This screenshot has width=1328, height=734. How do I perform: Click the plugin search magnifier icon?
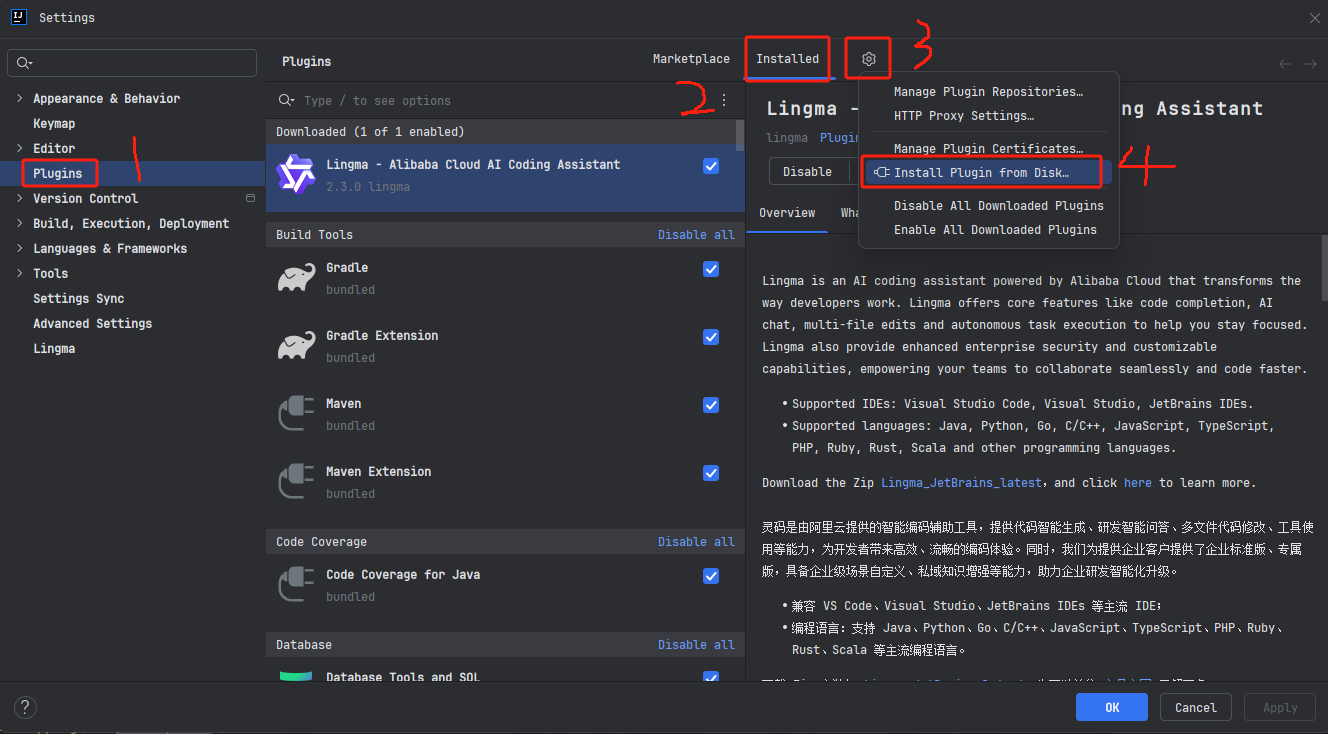coord(286,100)
